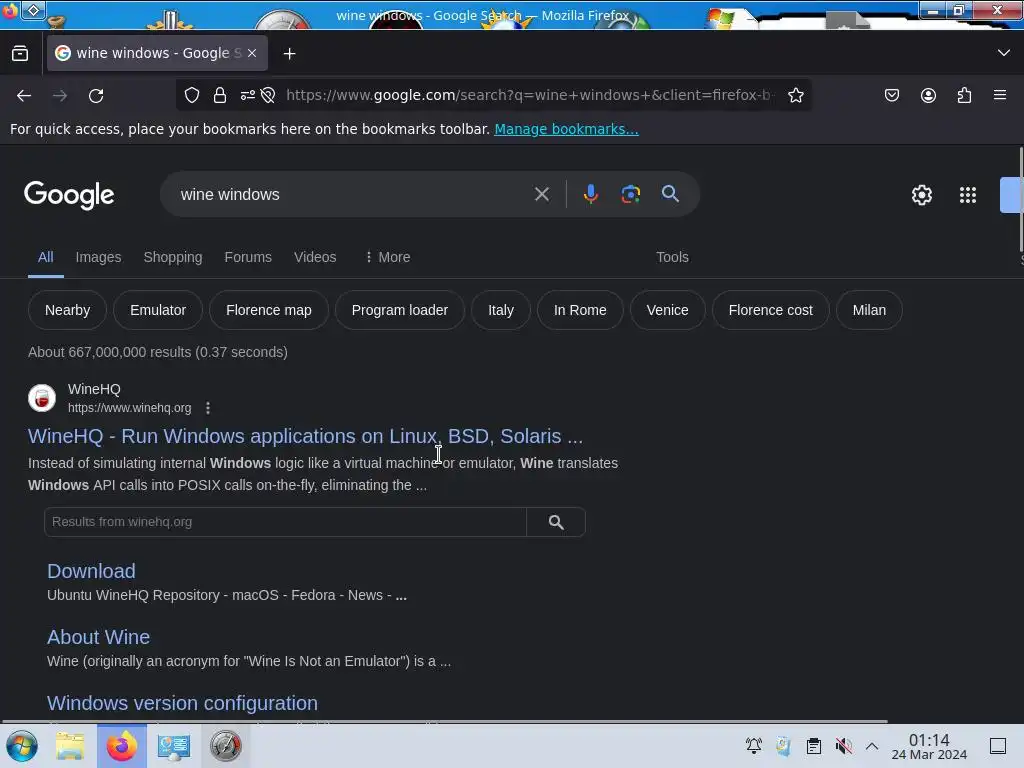
Task: Start a voice search with the microphone
Action: coord(590,194)
